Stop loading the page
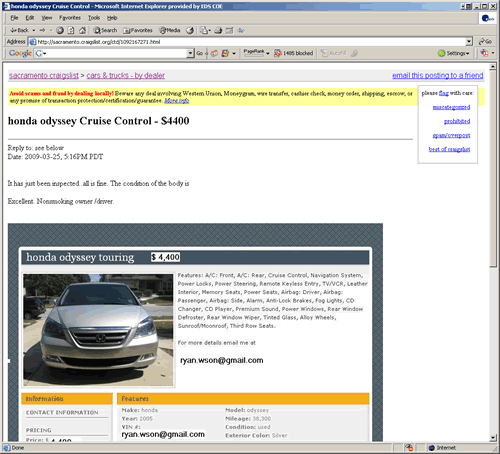The width and height of the screenshot is (500, 454). [x=60, y=30]
